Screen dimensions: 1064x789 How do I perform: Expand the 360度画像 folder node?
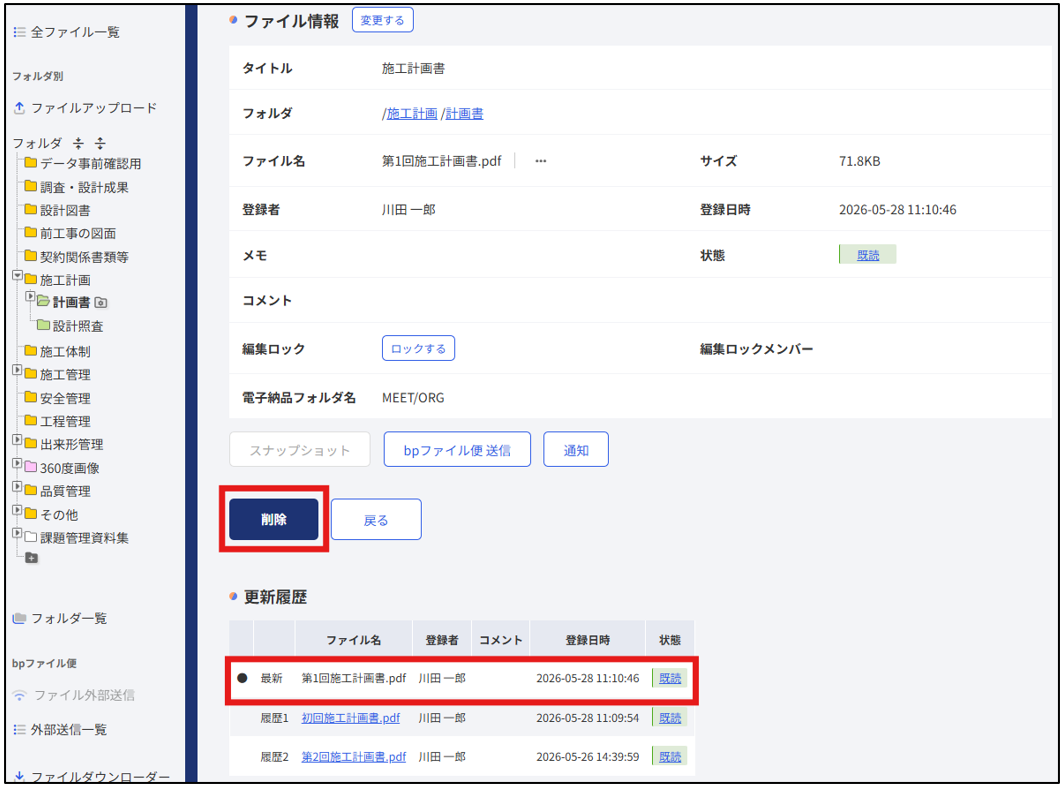(x=18, y=463)
